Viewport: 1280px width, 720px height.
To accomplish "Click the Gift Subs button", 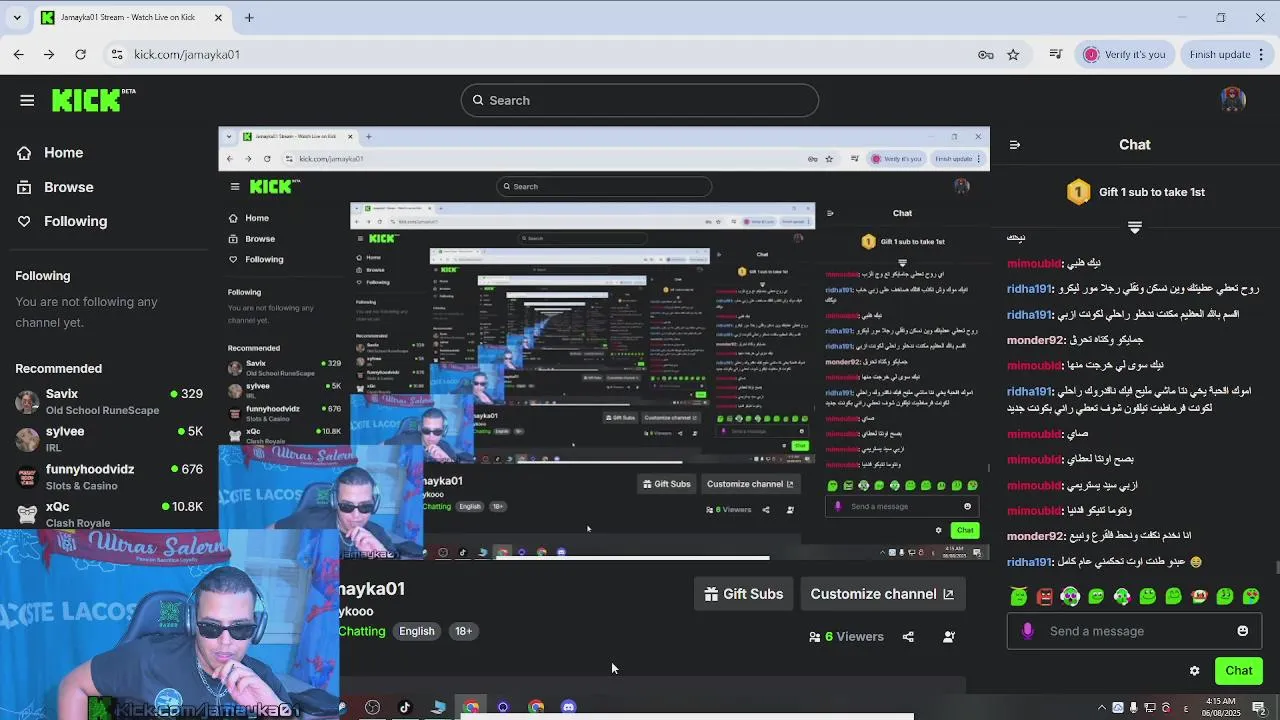I will [743, 594].
